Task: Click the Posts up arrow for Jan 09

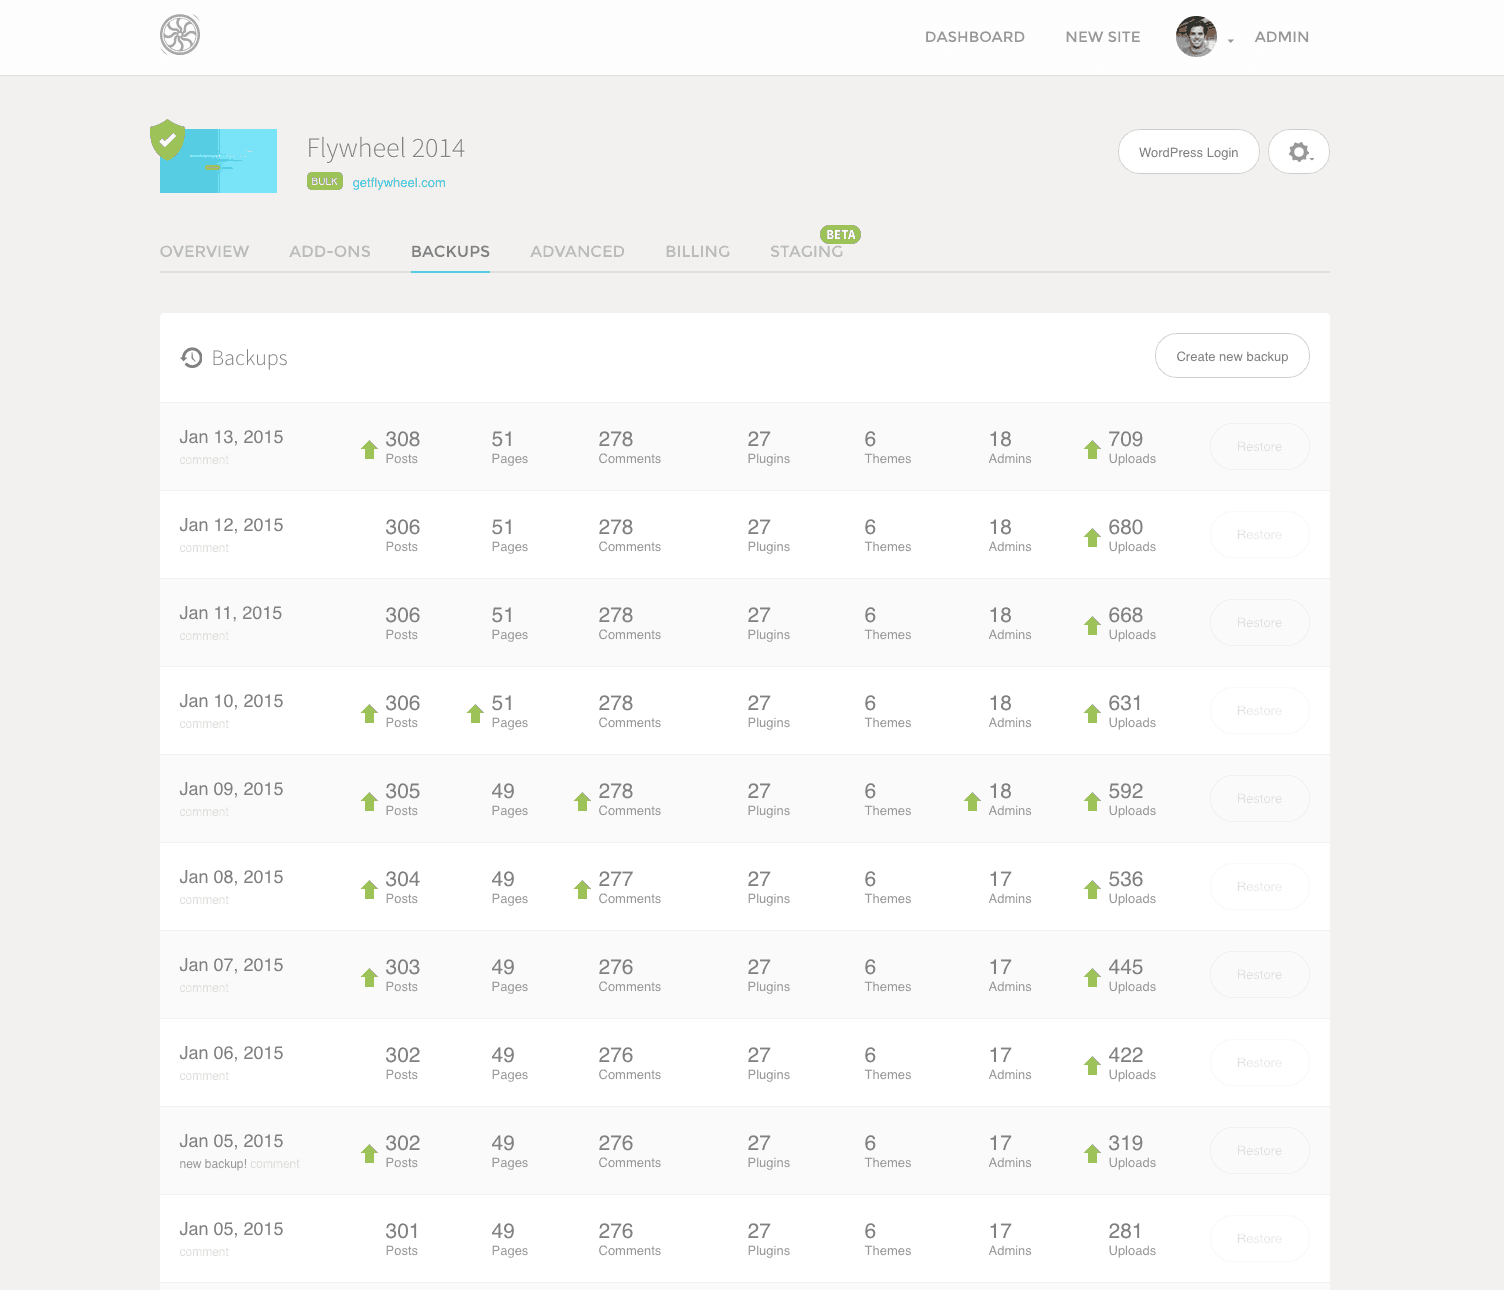Action: click(369, 801)
